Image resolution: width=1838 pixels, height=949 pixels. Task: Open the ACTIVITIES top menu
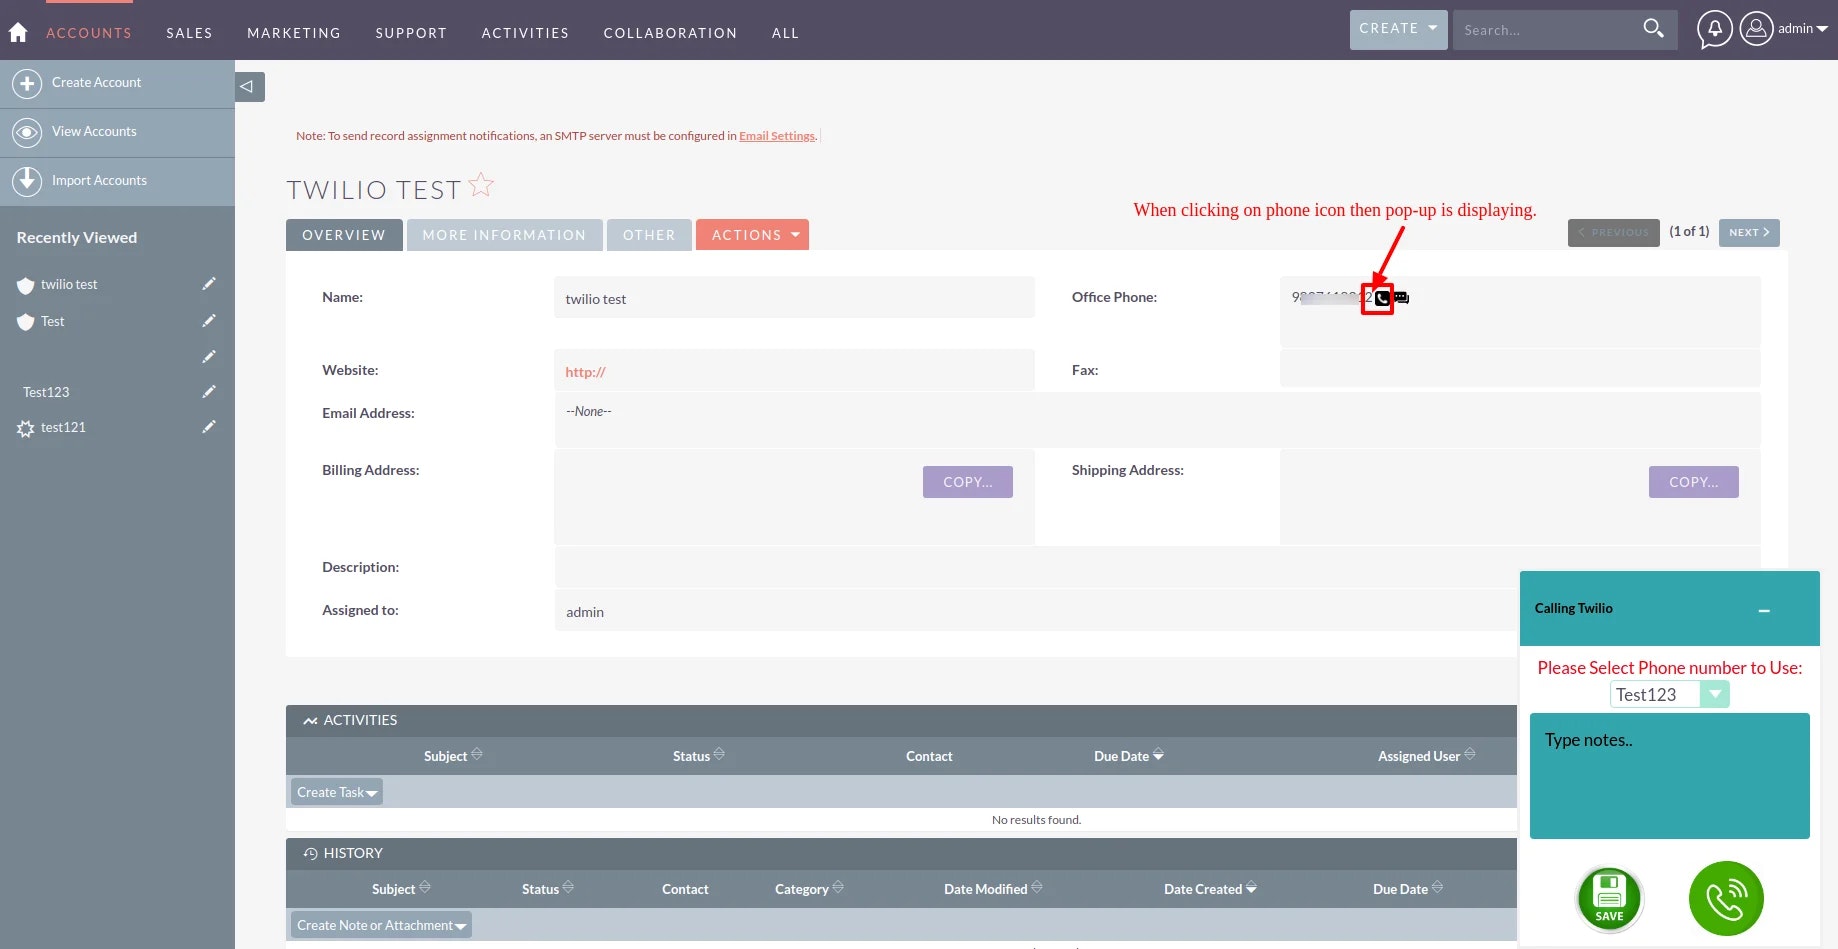pos(525,33)
